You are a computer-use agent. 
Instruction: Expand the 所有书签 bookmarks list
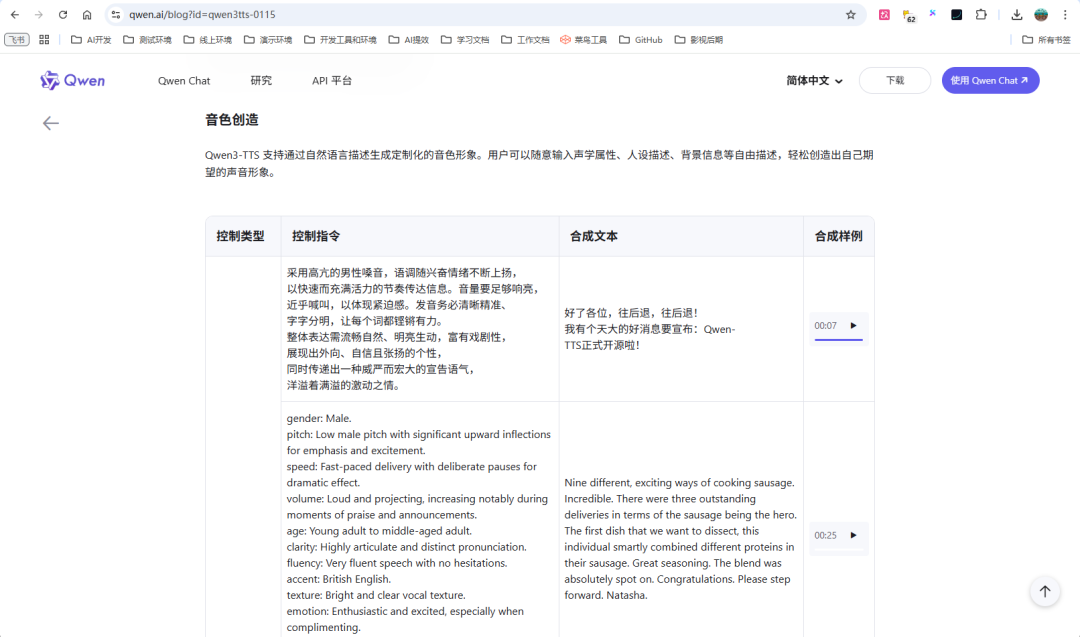tap(1043, 39)
